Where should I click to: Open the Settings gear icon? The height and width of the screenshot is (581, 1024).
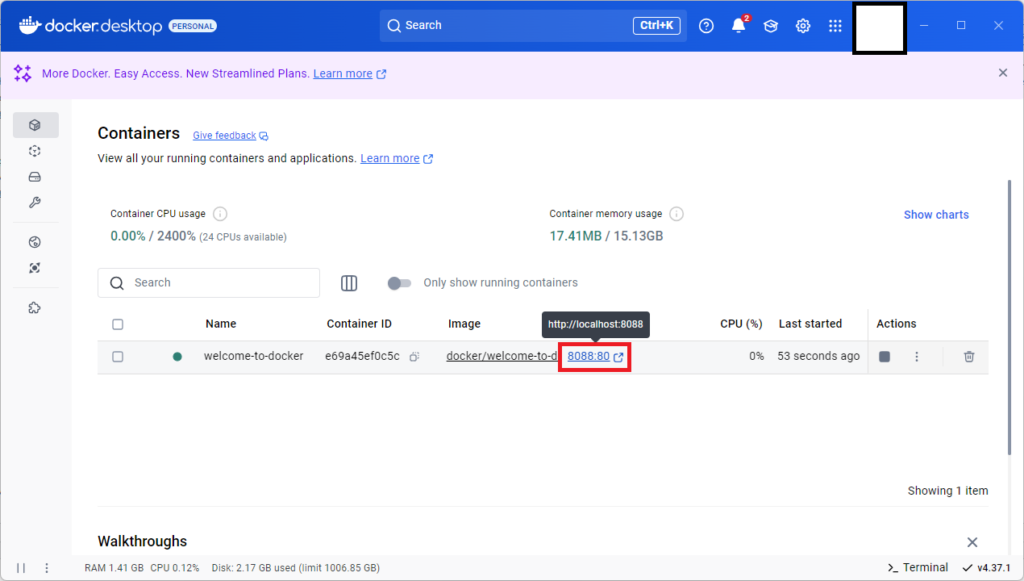click(x=803, y=26)
